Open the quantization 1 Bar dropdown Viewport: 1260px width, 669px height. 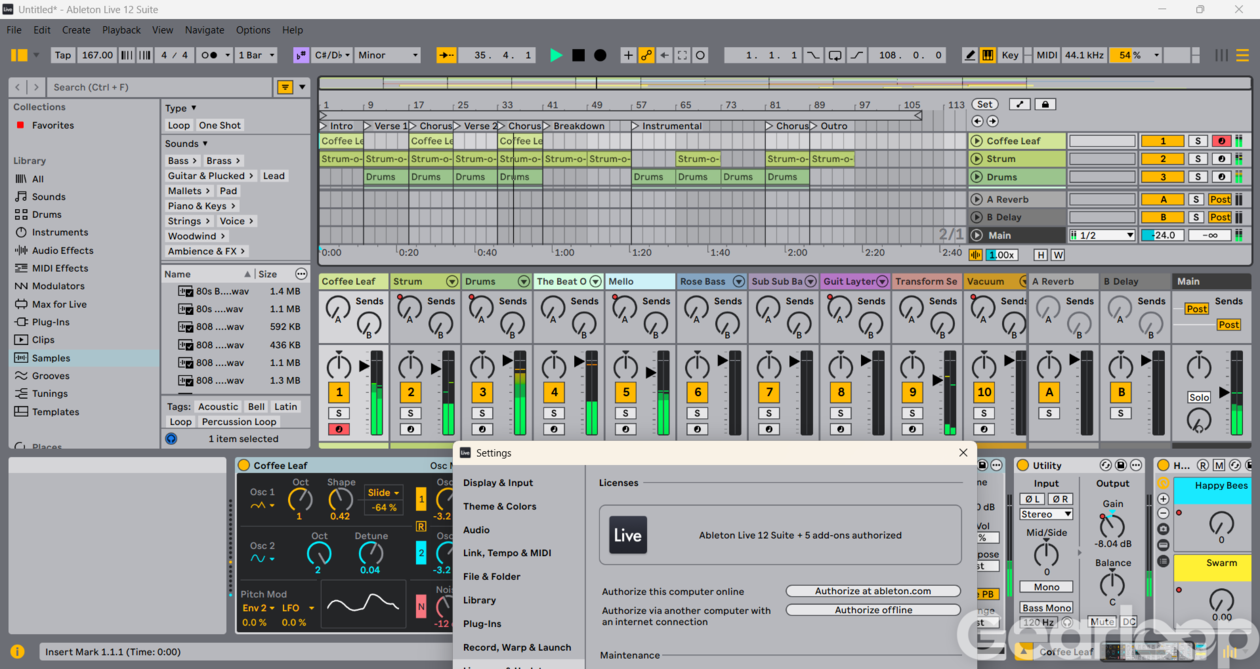tap(256, 56)
